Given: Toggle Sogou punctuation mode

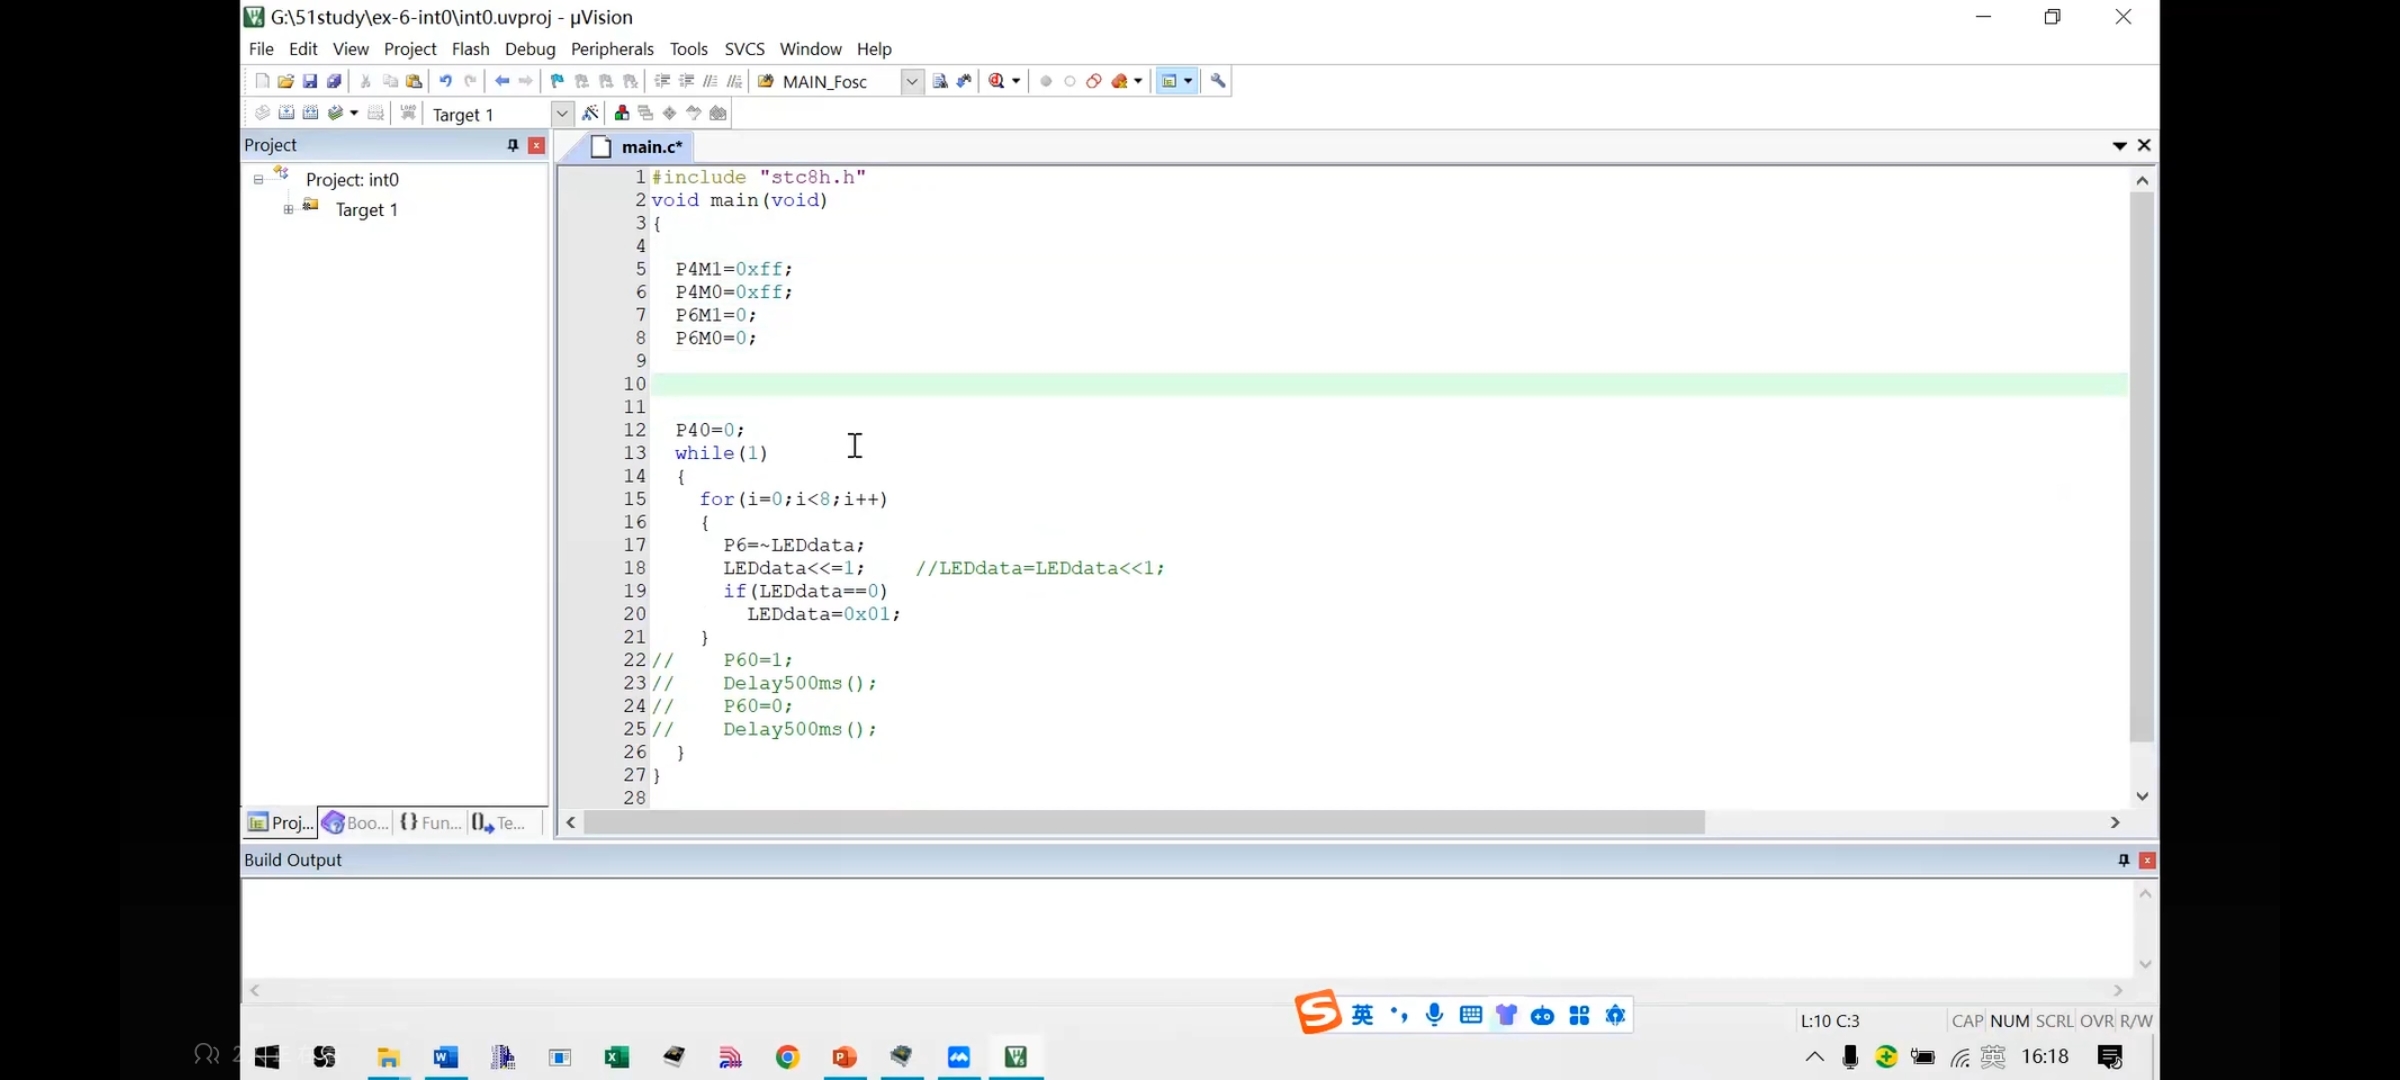Looking at the screenshot, I should [1399, 1015].
